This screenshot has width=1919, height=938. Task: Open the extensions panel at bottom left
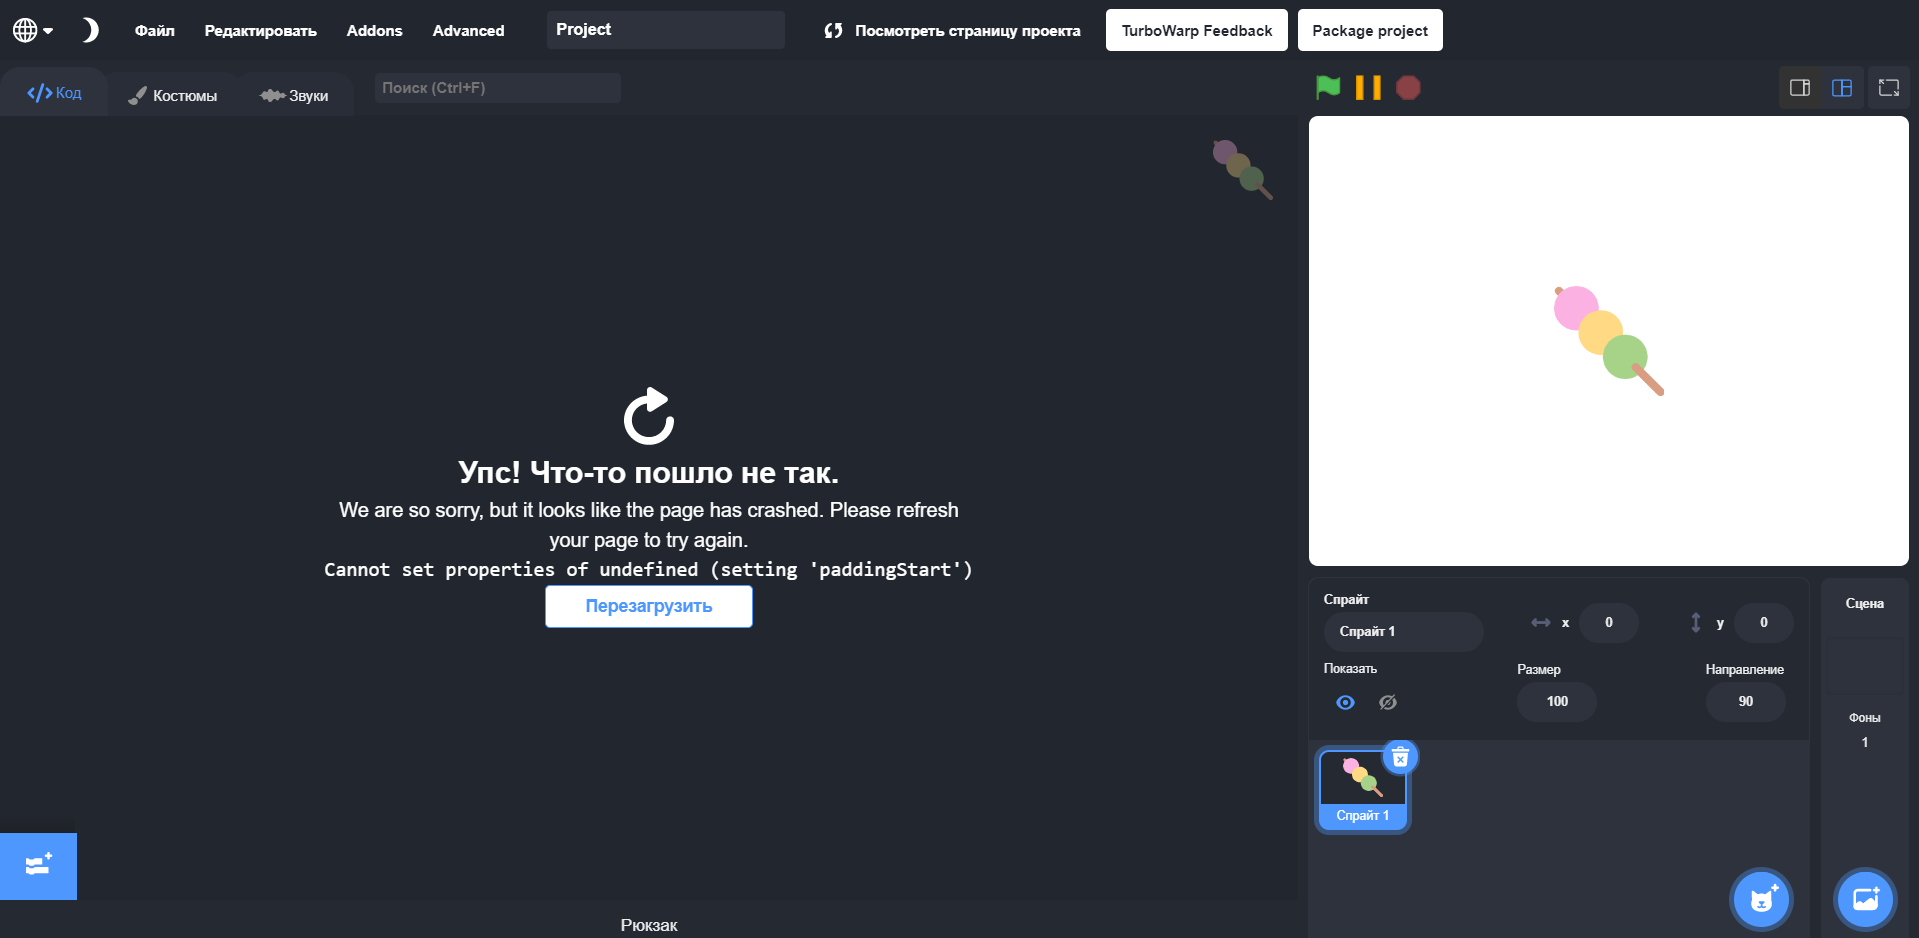pyautogui.click(x=38, y=865)
